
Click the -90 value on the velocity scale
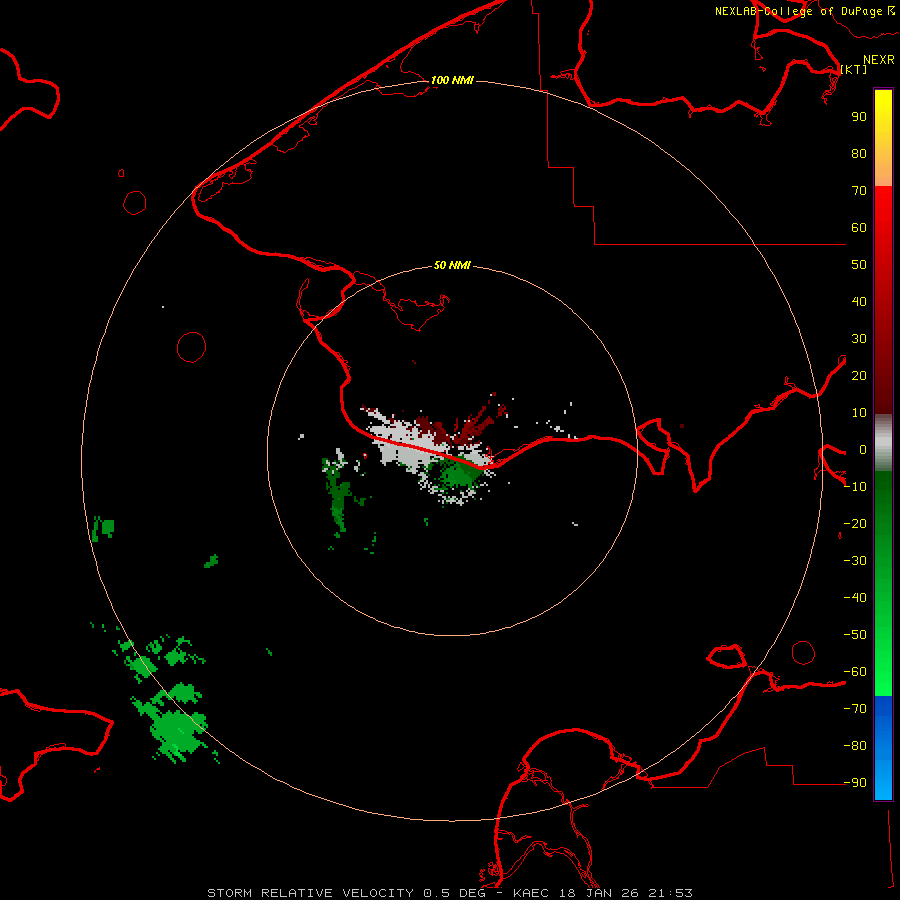(x=855, y=783)
